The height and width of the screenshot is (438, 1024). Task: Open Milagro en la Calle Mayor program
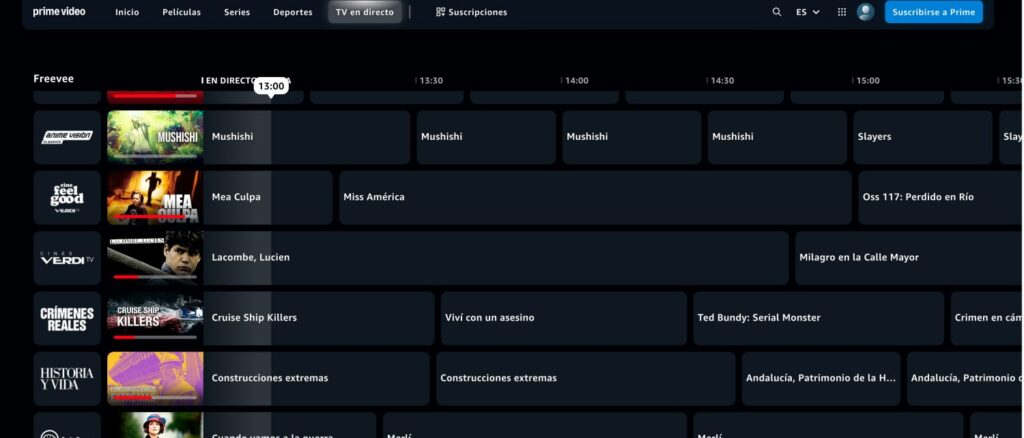910,258
